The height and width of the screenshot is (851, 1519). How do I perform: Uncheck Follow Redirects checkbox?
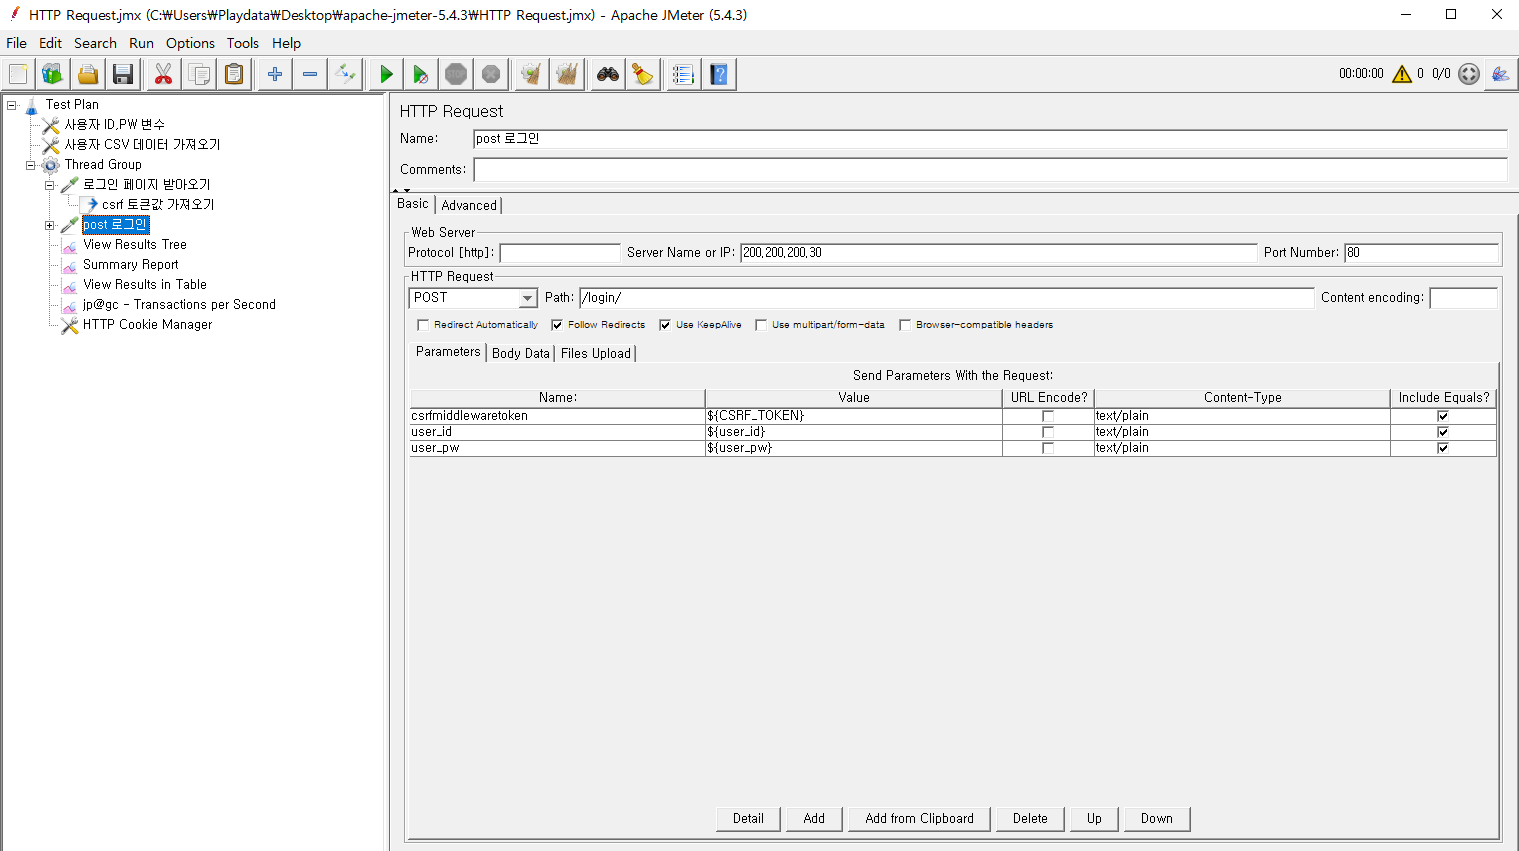(x=557, y=325)
